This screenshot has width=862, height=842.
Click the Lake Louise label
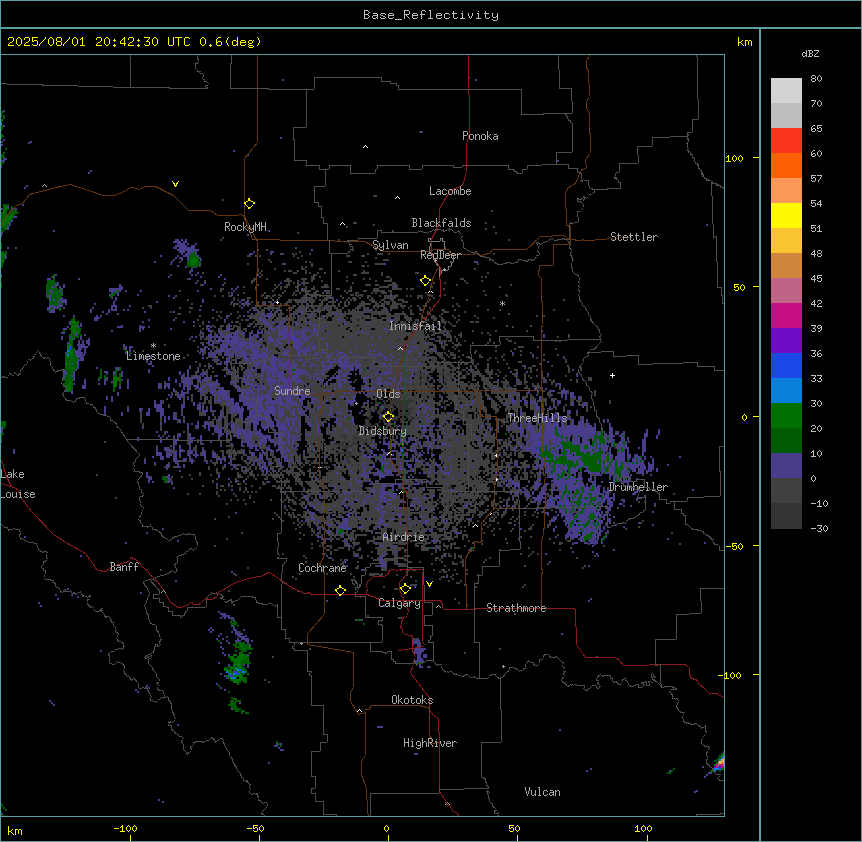pos(16,484)
